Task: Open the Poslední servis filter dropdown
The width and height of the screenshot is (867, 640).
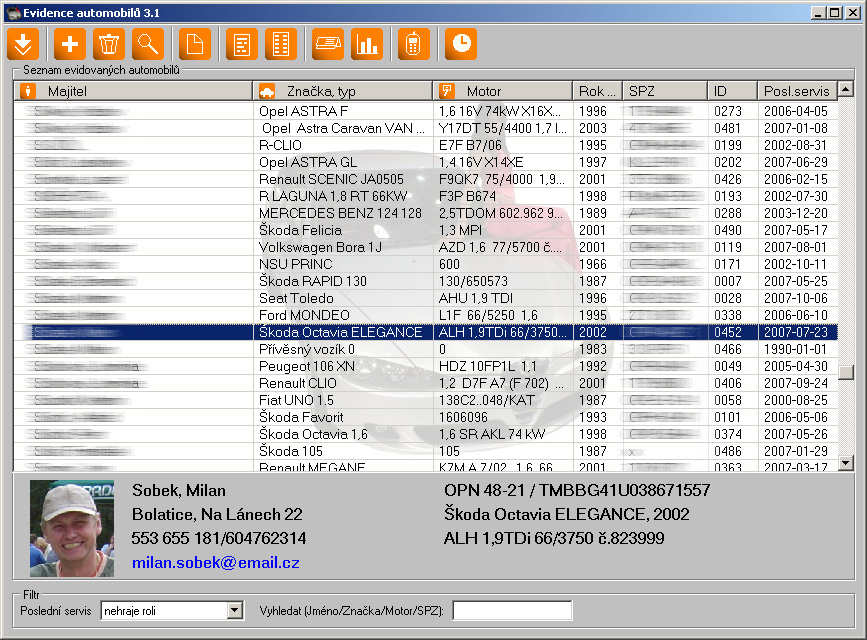Action: click(x=235, y=611)
